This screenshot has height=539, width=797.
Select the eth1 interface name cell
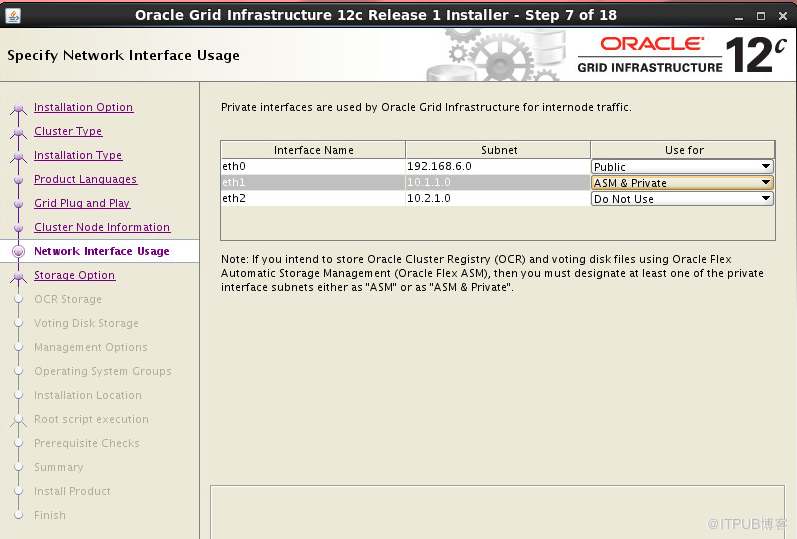[313, 182]
